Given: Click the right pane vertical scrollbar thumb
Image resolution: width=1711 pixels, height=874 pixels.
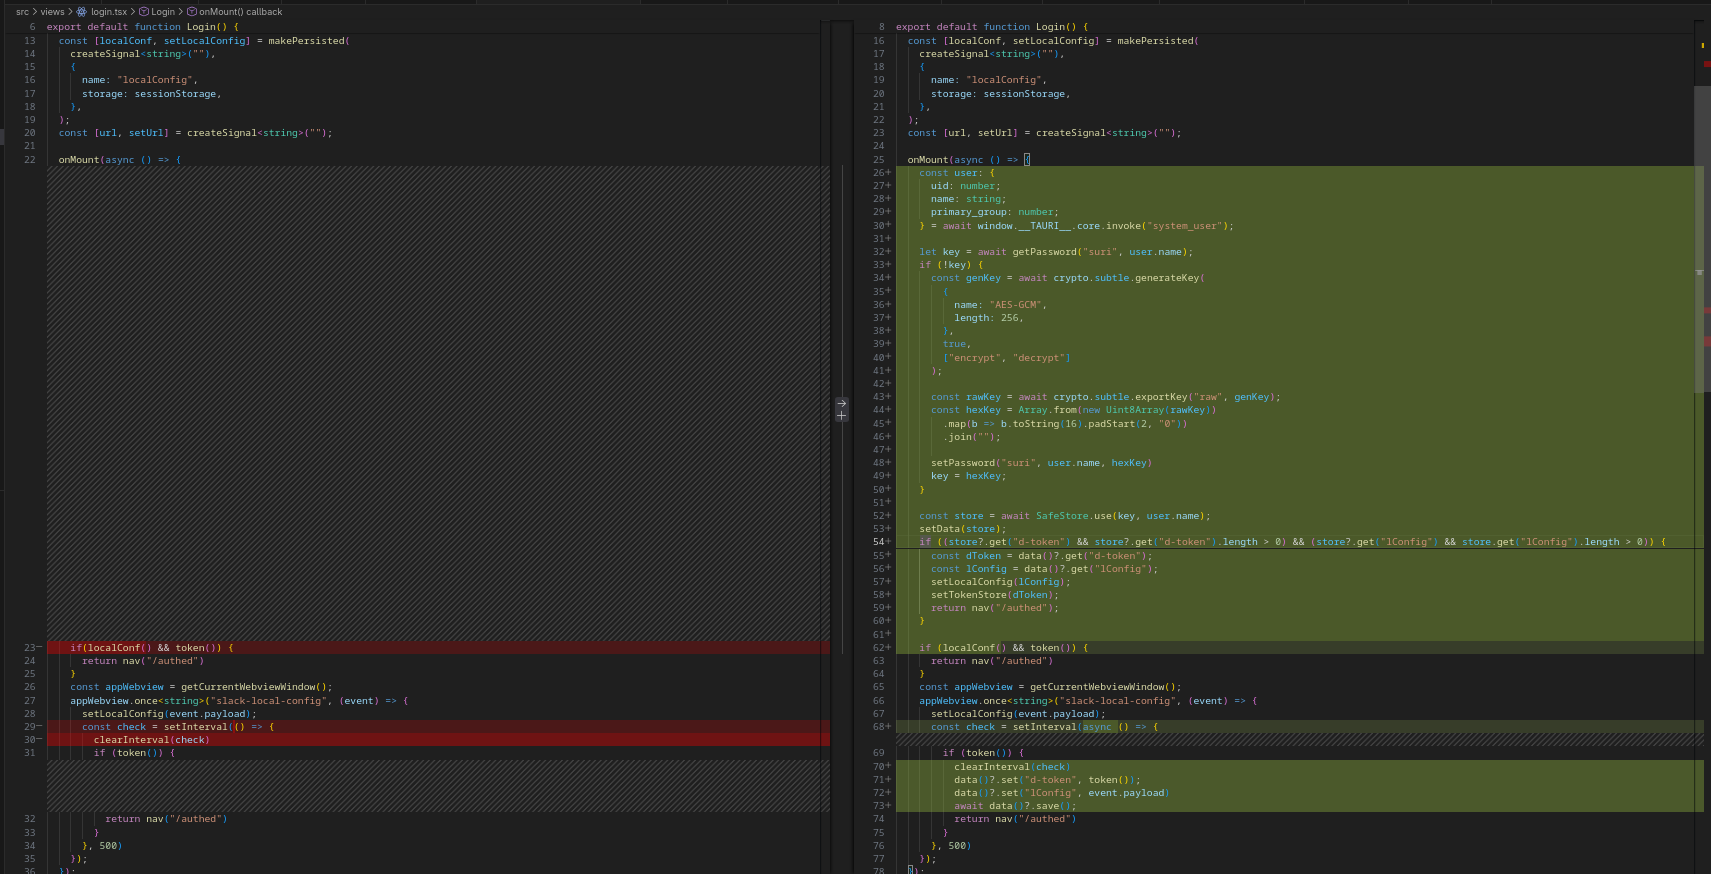Looking at the screenshot, I should (x=1701, y=240).
